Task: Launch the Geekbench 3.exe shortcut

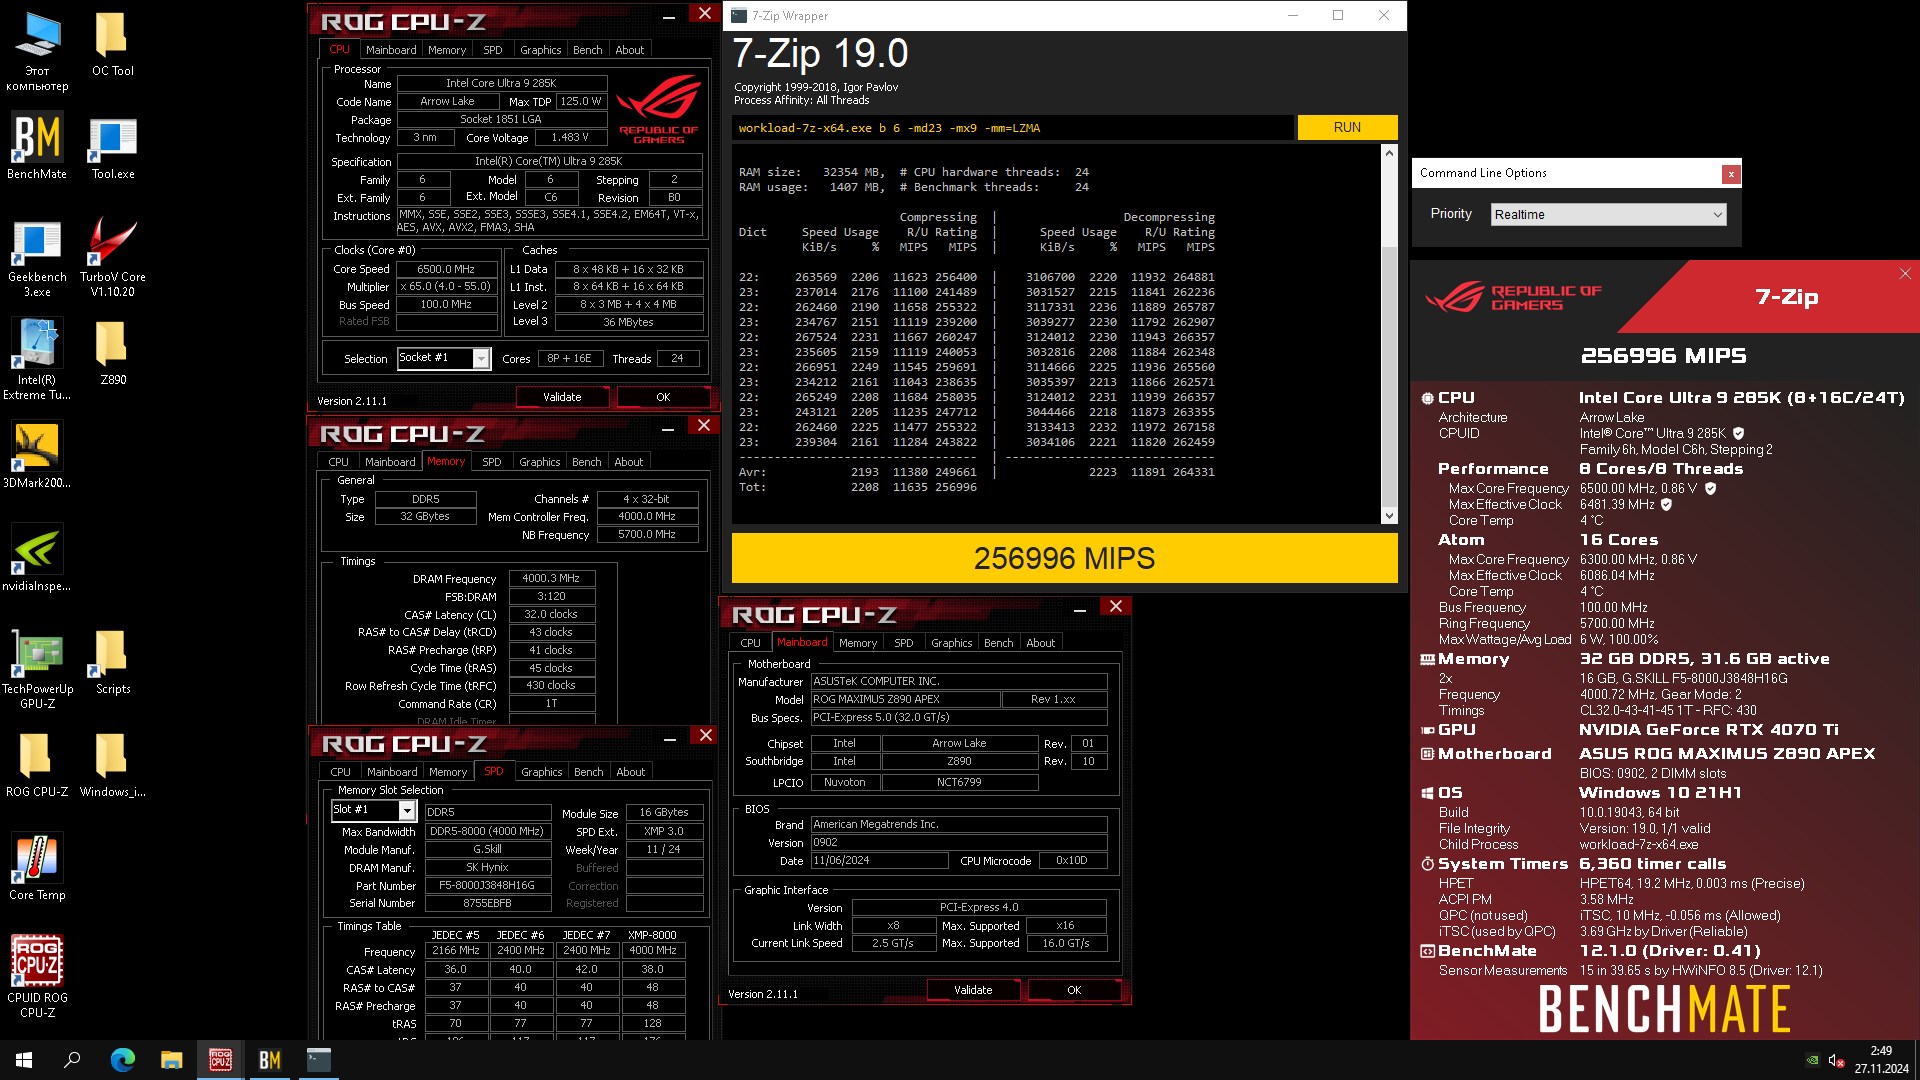Action: (37, 258)
